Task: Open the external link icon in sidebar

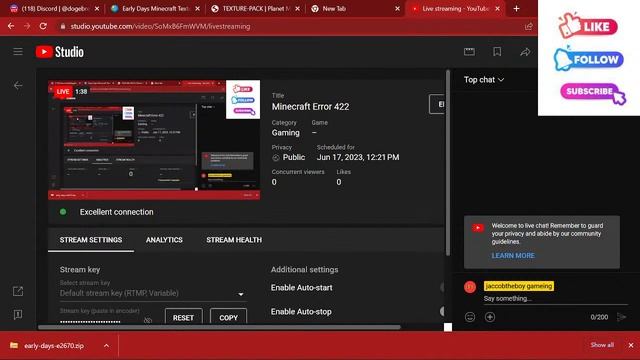Action: 18,291
